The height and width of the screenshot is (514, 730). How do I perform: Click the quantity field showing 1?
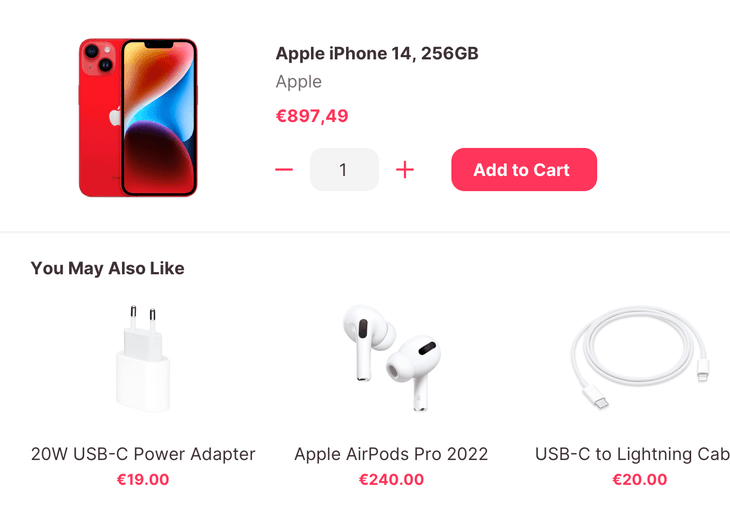pyautogui.click(x=344, y=169)
